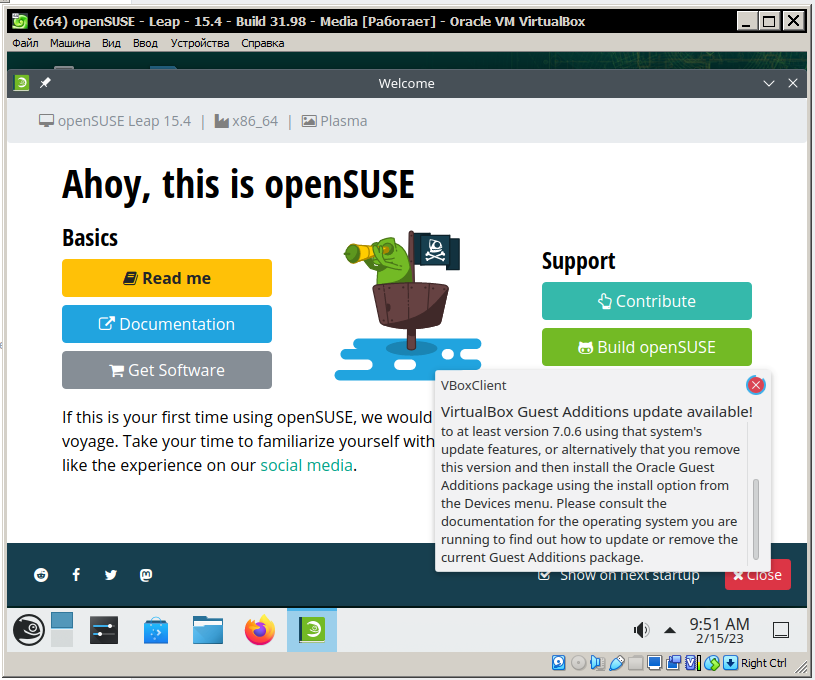Click the pin icon in Welcome title bar
Viewport: 815px width, 680px height.
click(x=45, y=83)
